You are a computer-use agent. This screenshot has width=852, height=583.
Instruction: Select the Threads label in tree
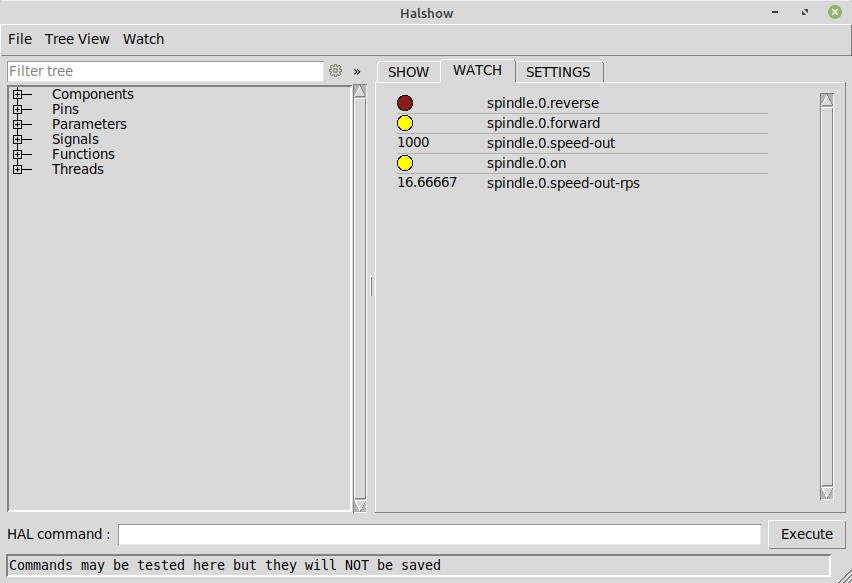click(x=78, y=169)
